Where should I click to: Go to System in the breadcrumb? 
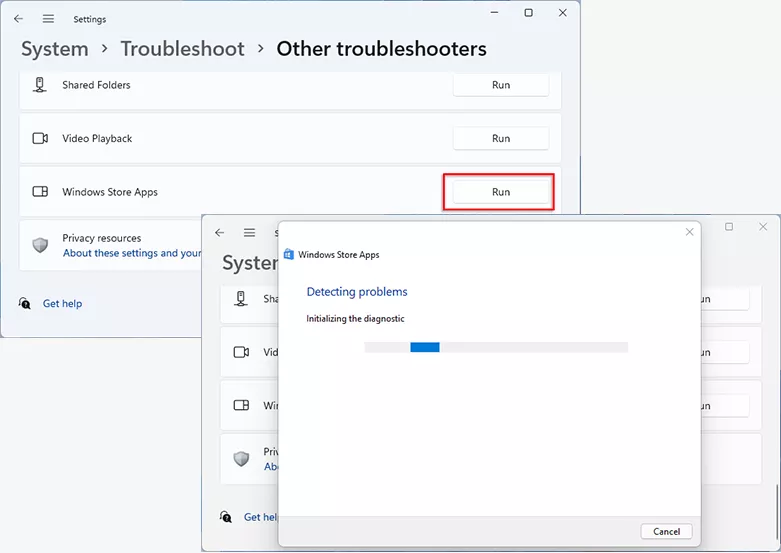pyautogui.click(x=55, y=49)
